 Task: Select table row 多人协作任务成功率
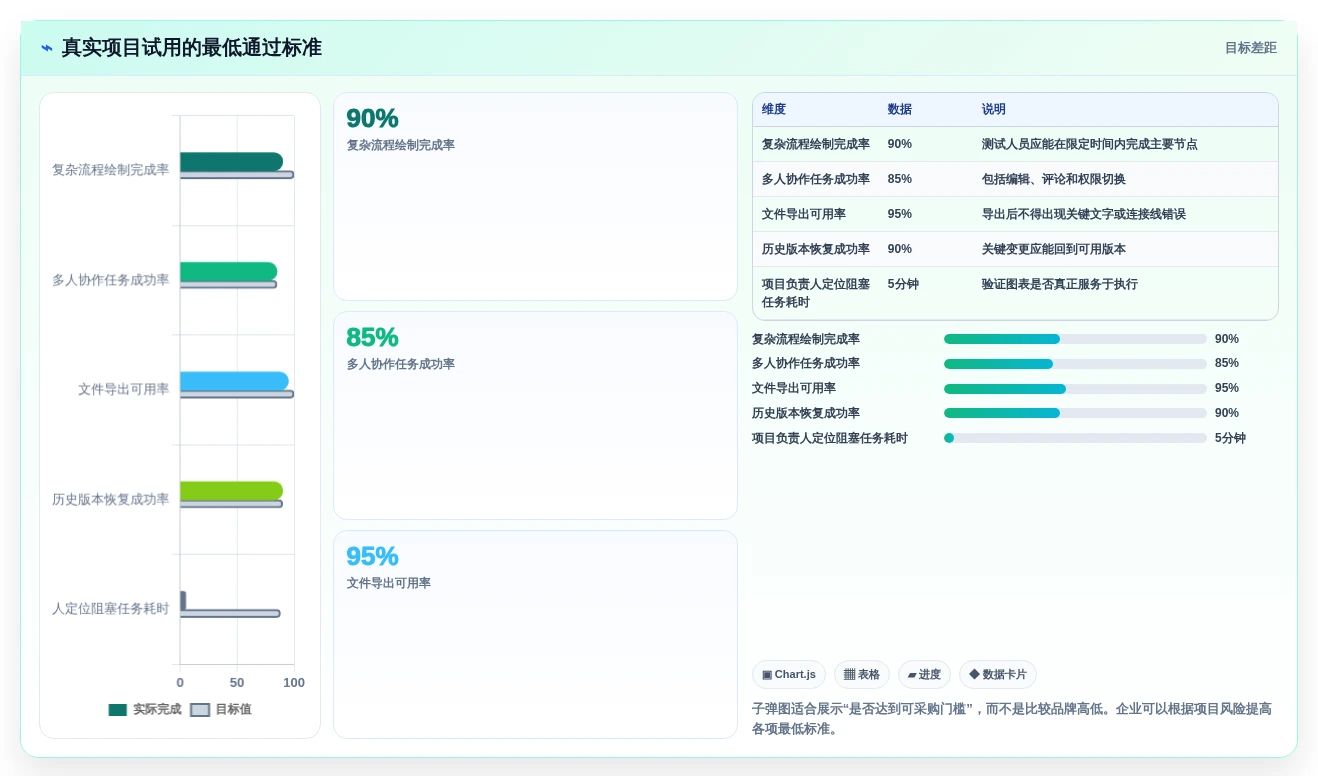pyautogui.click(x=1015, y=179)
